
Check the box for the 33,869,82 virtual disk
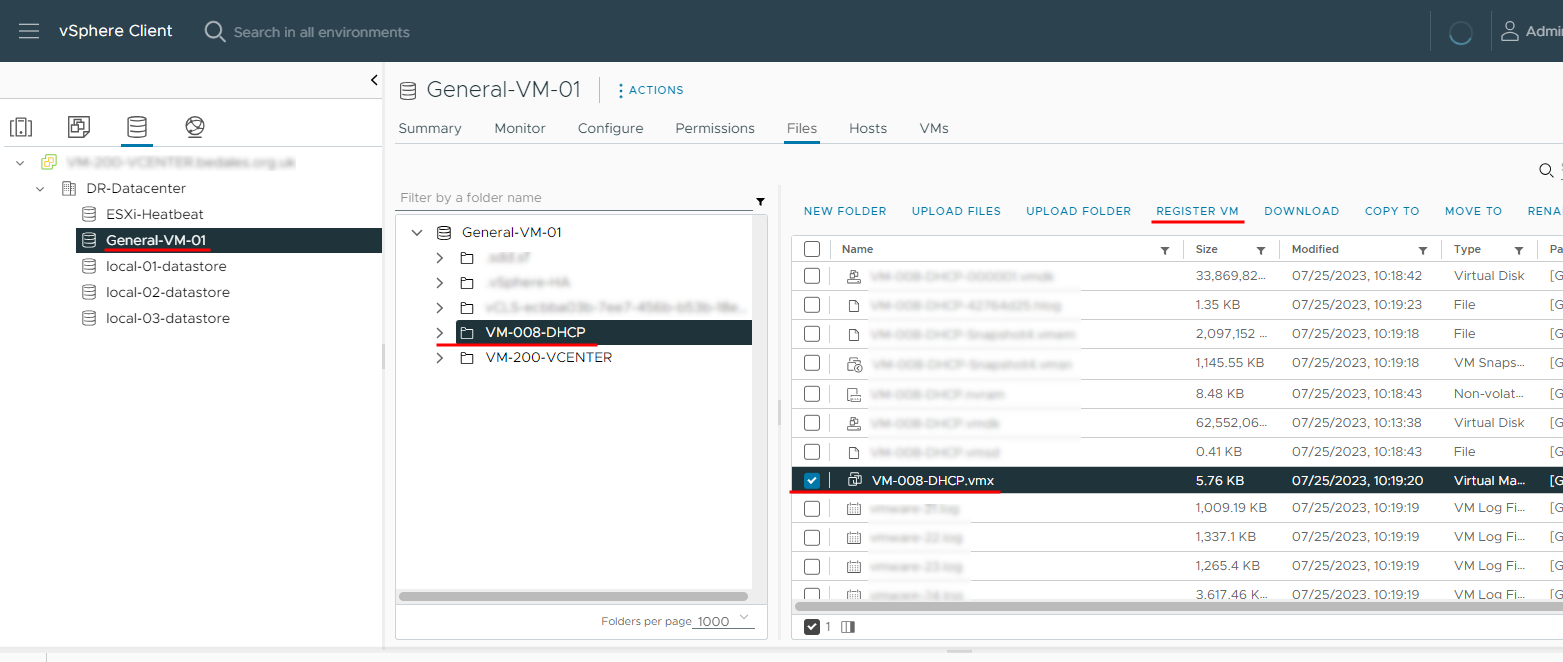tap(812, 276)
